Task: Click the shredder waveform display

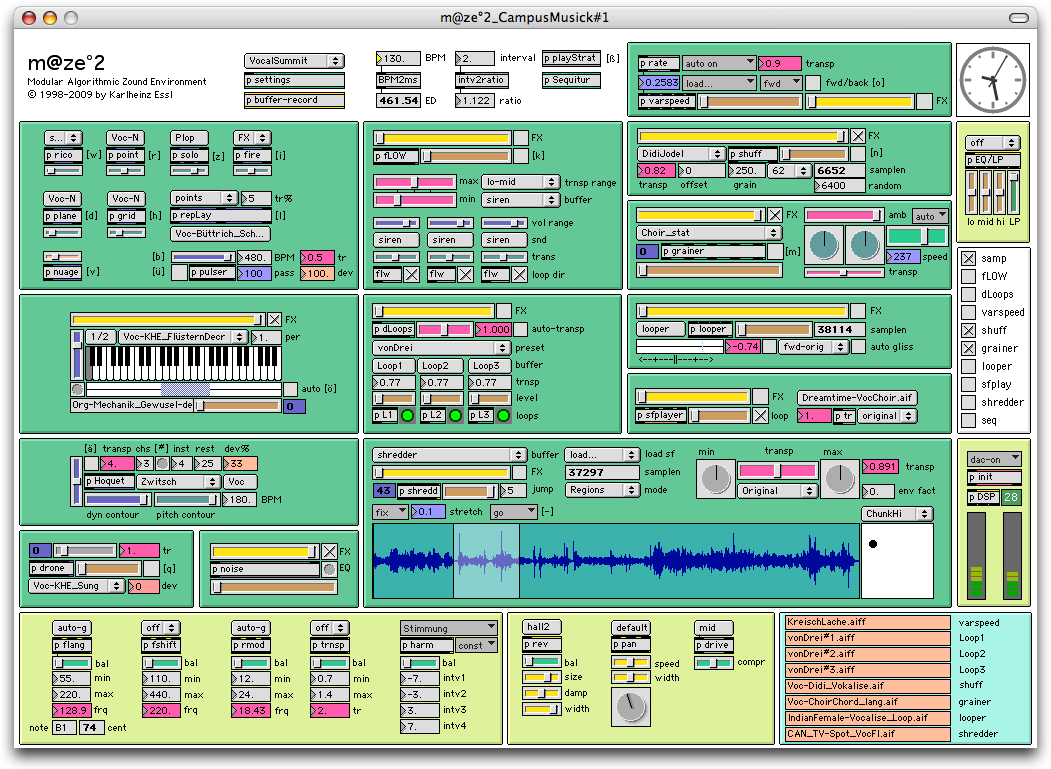Action: coord(616,561)
